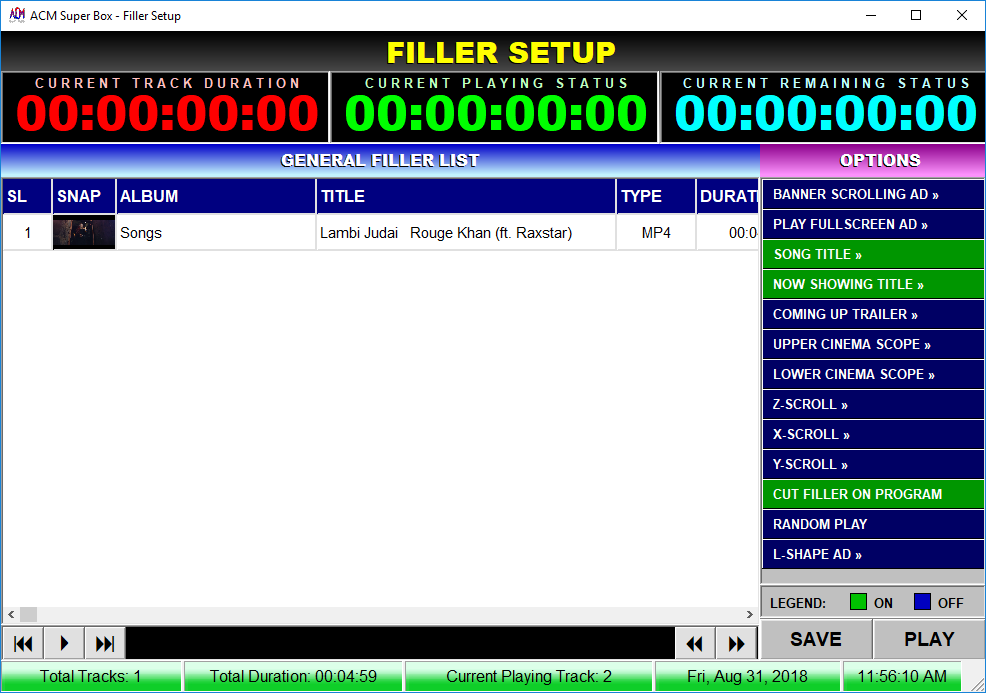Click the row number 1 cell

[x=27, y=233]
